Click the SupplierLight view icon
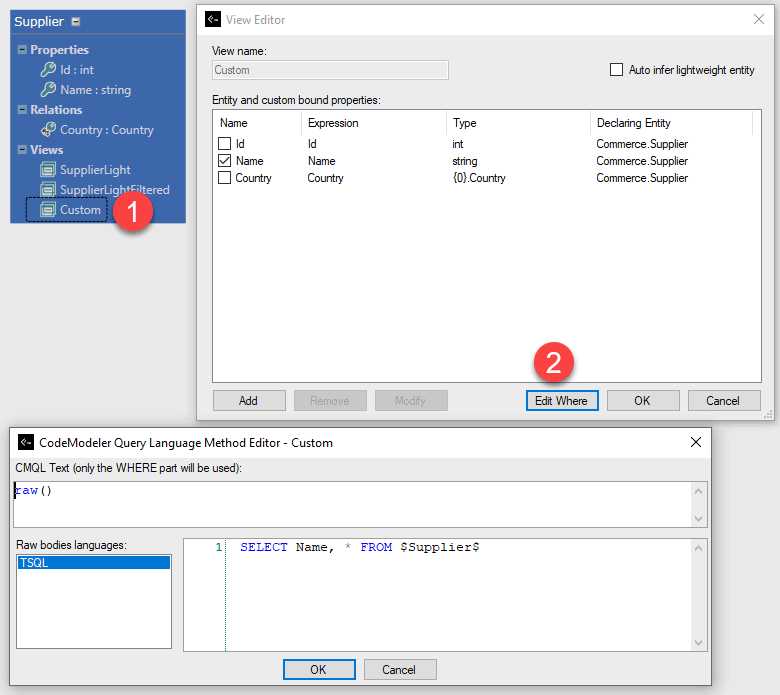The height and width of the screenshot is (695, 780). pos(48,170)
